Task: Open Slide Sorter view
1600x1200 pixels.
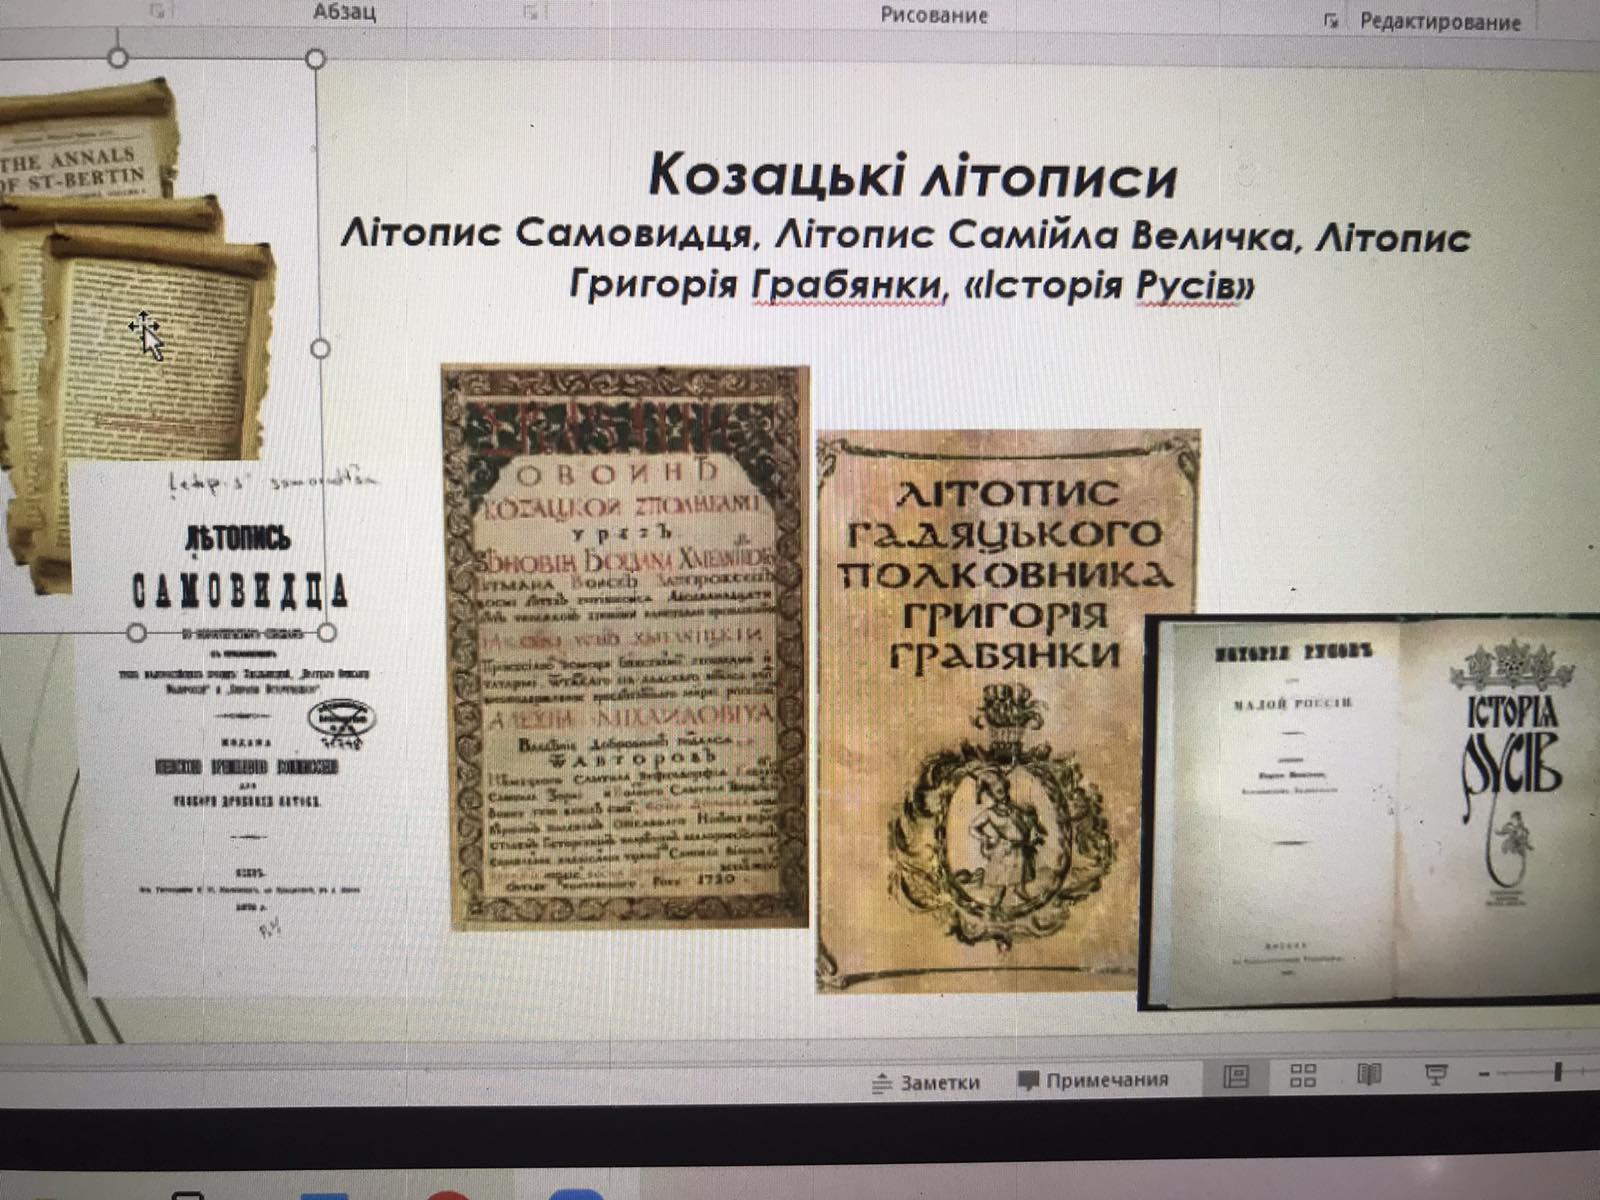Action: (1303, 1076)
